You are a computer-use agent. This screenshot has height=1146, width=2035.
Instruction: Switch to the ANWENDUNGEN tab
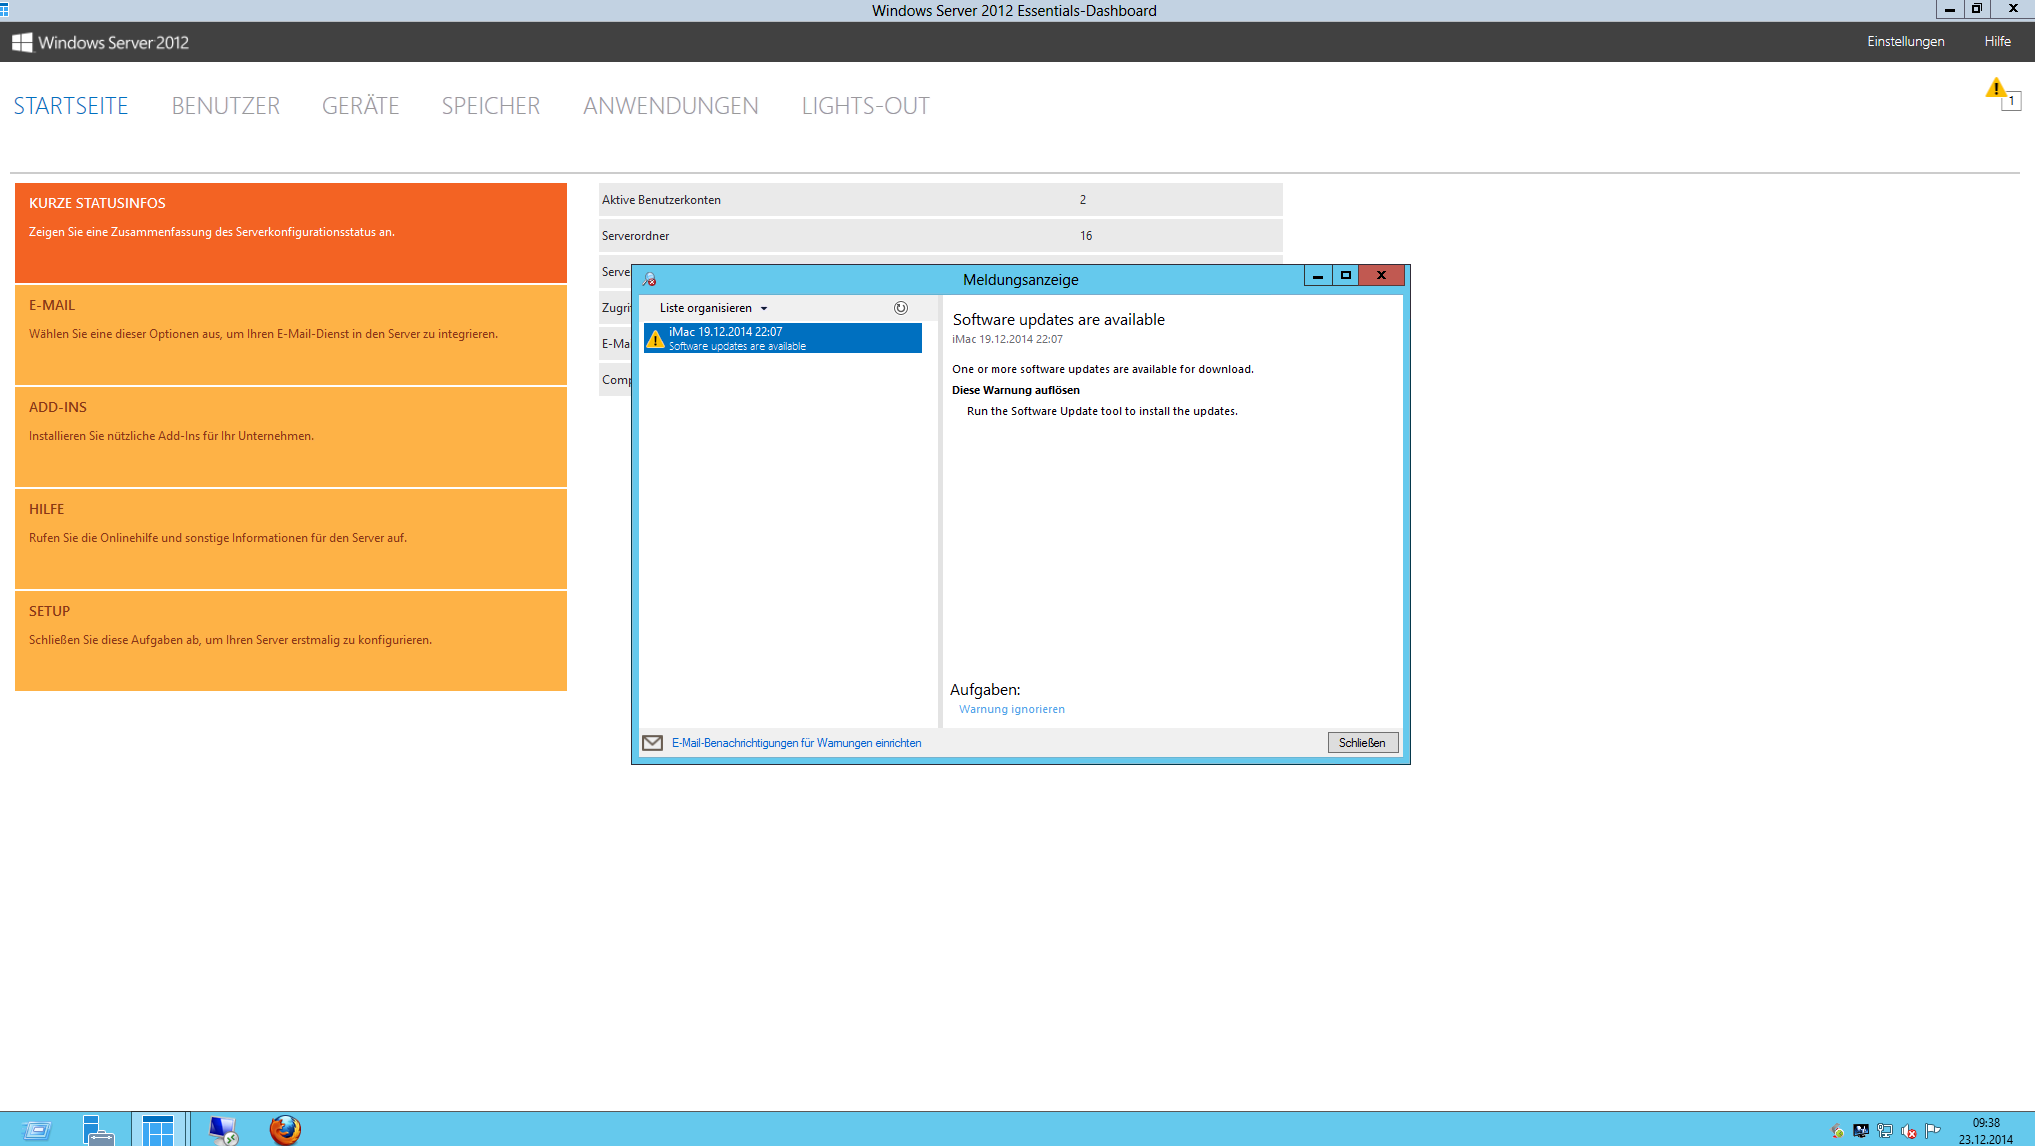(x=671, y=106)
